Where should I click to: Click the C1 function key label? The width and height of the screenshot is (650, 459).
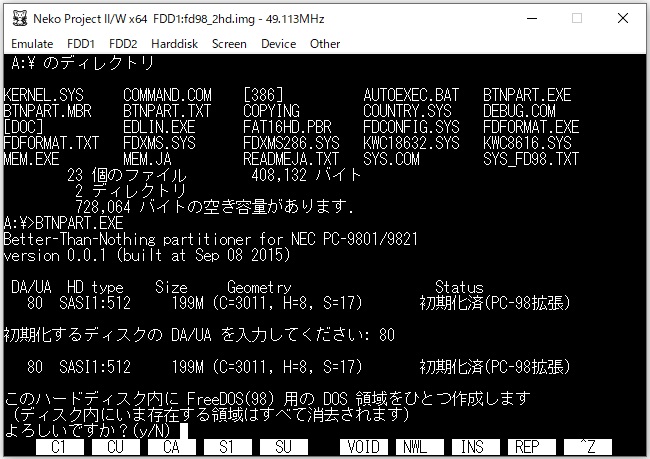tap(60, 447)
